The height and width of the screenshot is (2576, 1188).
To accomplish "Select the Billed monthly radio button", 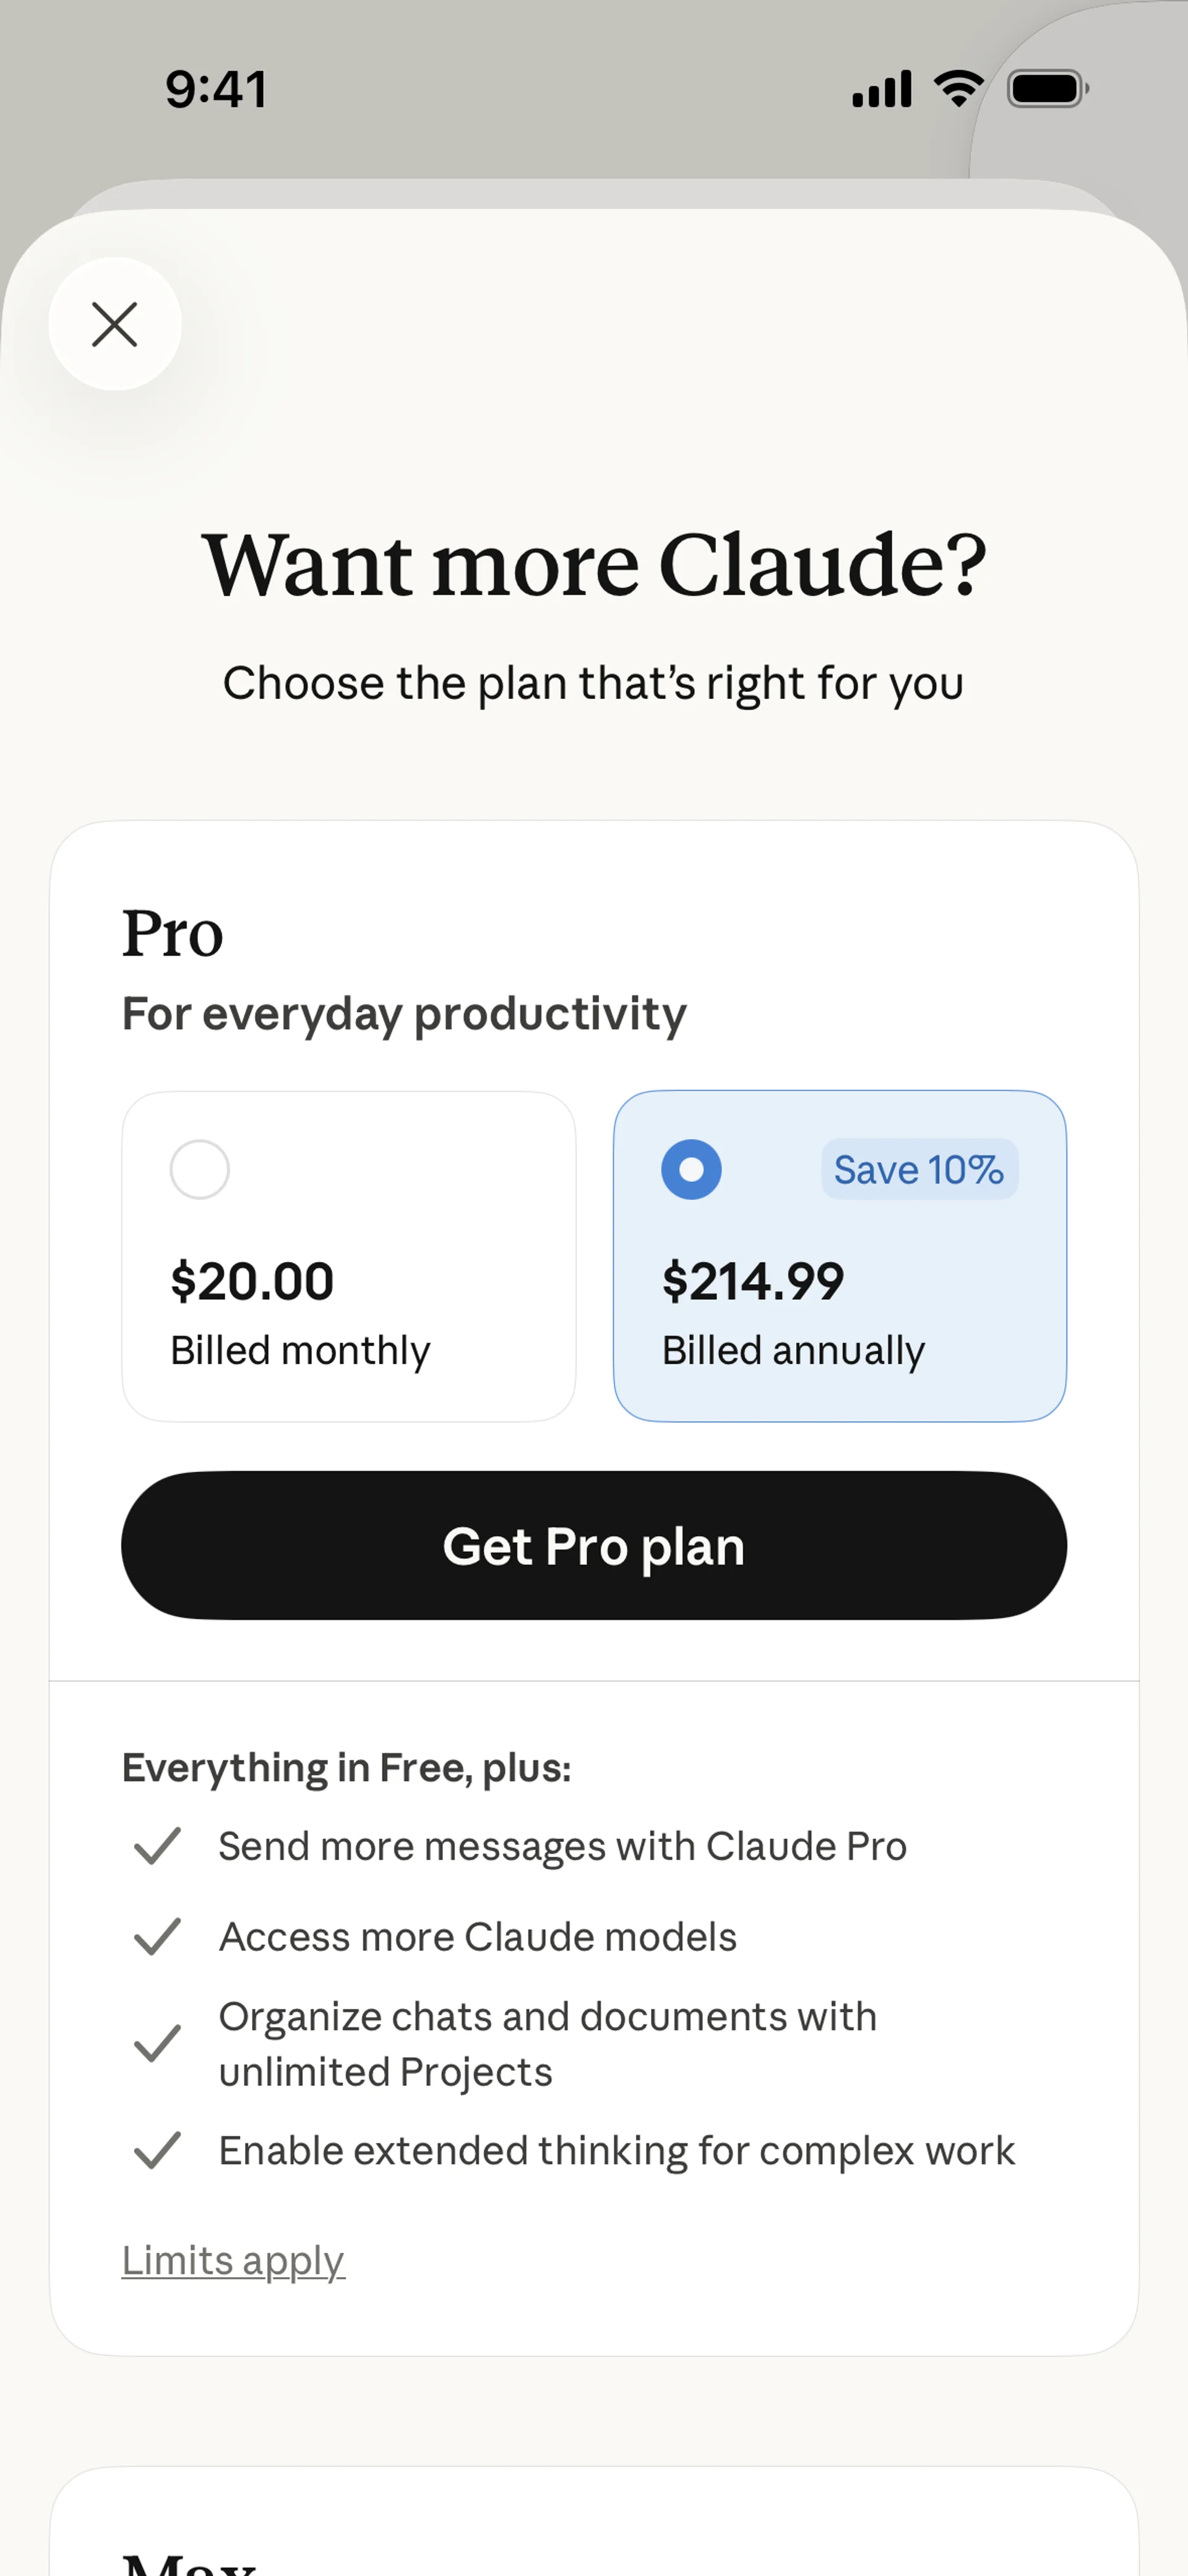I will coord(200,1169).
